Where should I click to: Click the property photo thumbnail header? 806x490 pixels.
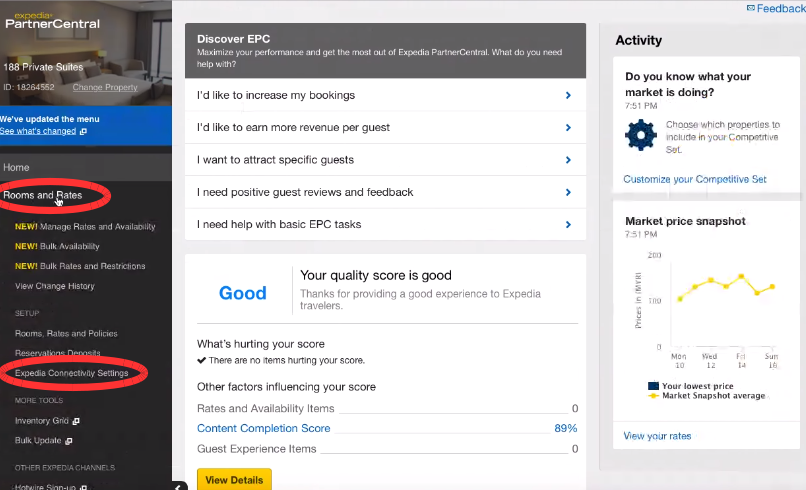(x=86, y=52)
